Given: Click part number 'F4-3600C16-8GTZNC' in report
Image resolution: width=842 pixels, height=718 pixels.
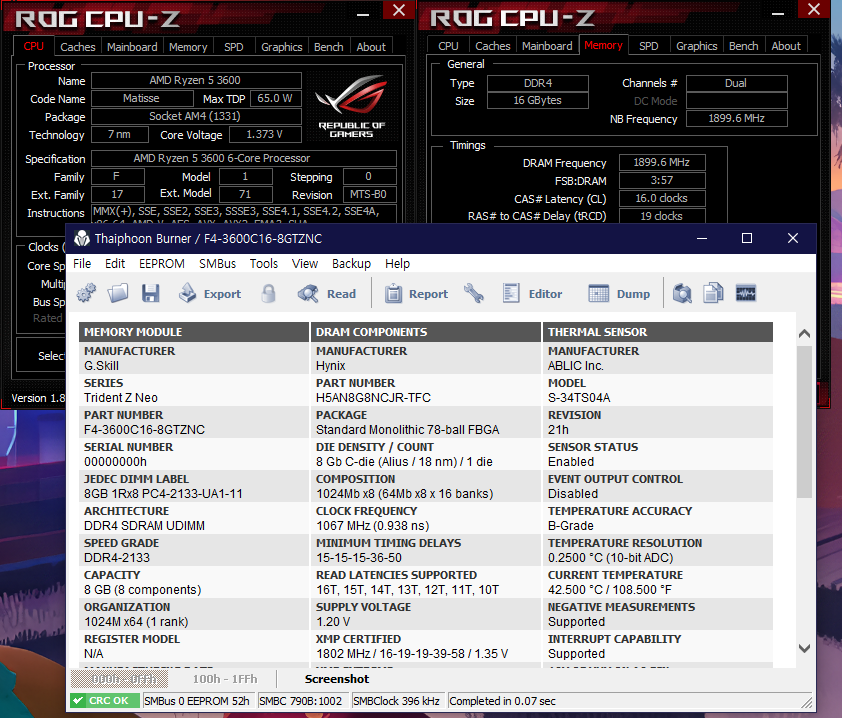Looking at the screenshot, I should click(x=144, y=430).
